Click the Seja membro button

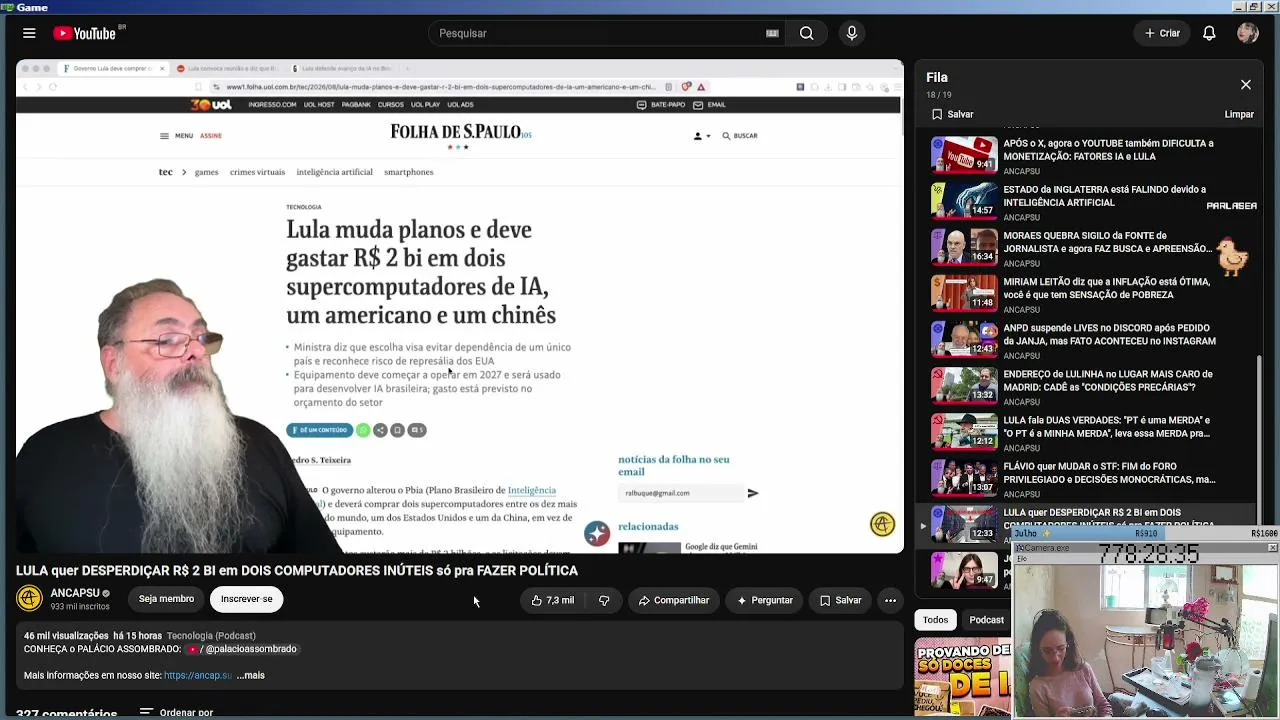click(x=166, y=599)
